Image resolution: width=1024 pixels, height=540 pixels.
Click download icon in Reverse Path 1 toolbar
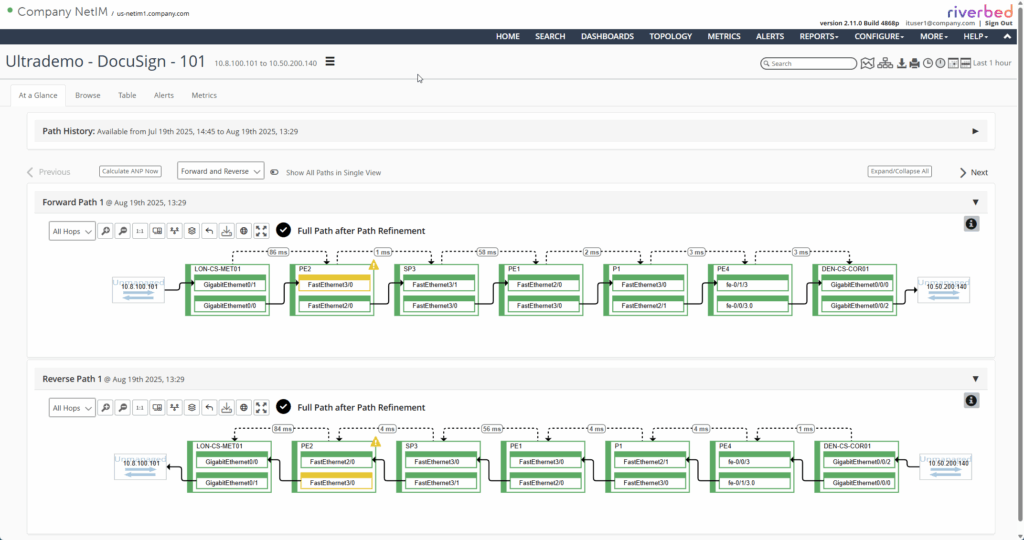click(x=227, y=408)
